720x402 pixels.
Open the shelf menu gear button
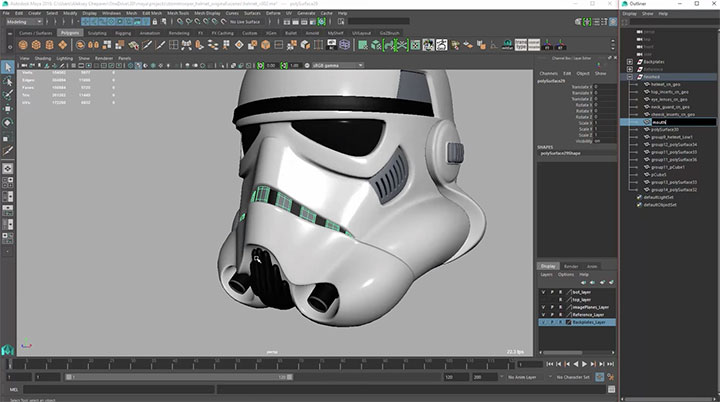[x=10, y=47]
